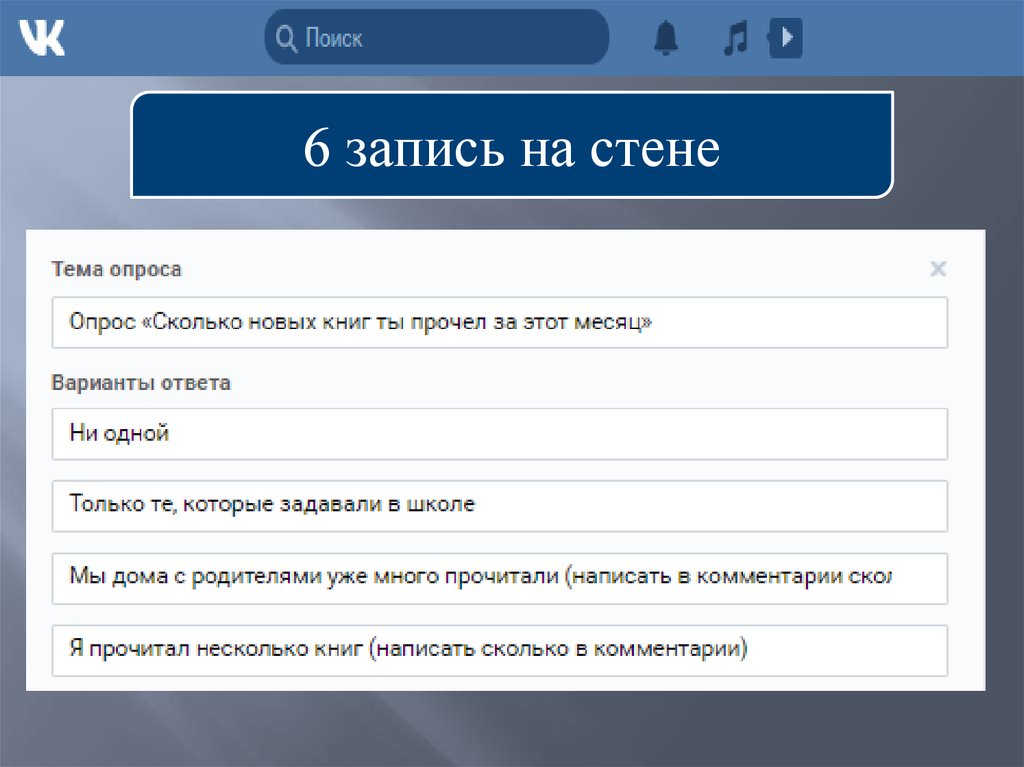Click the word "Опрос" in the topic field
Screen dimensions: 1024x767
pyautogui.click(x=97, y=323)
